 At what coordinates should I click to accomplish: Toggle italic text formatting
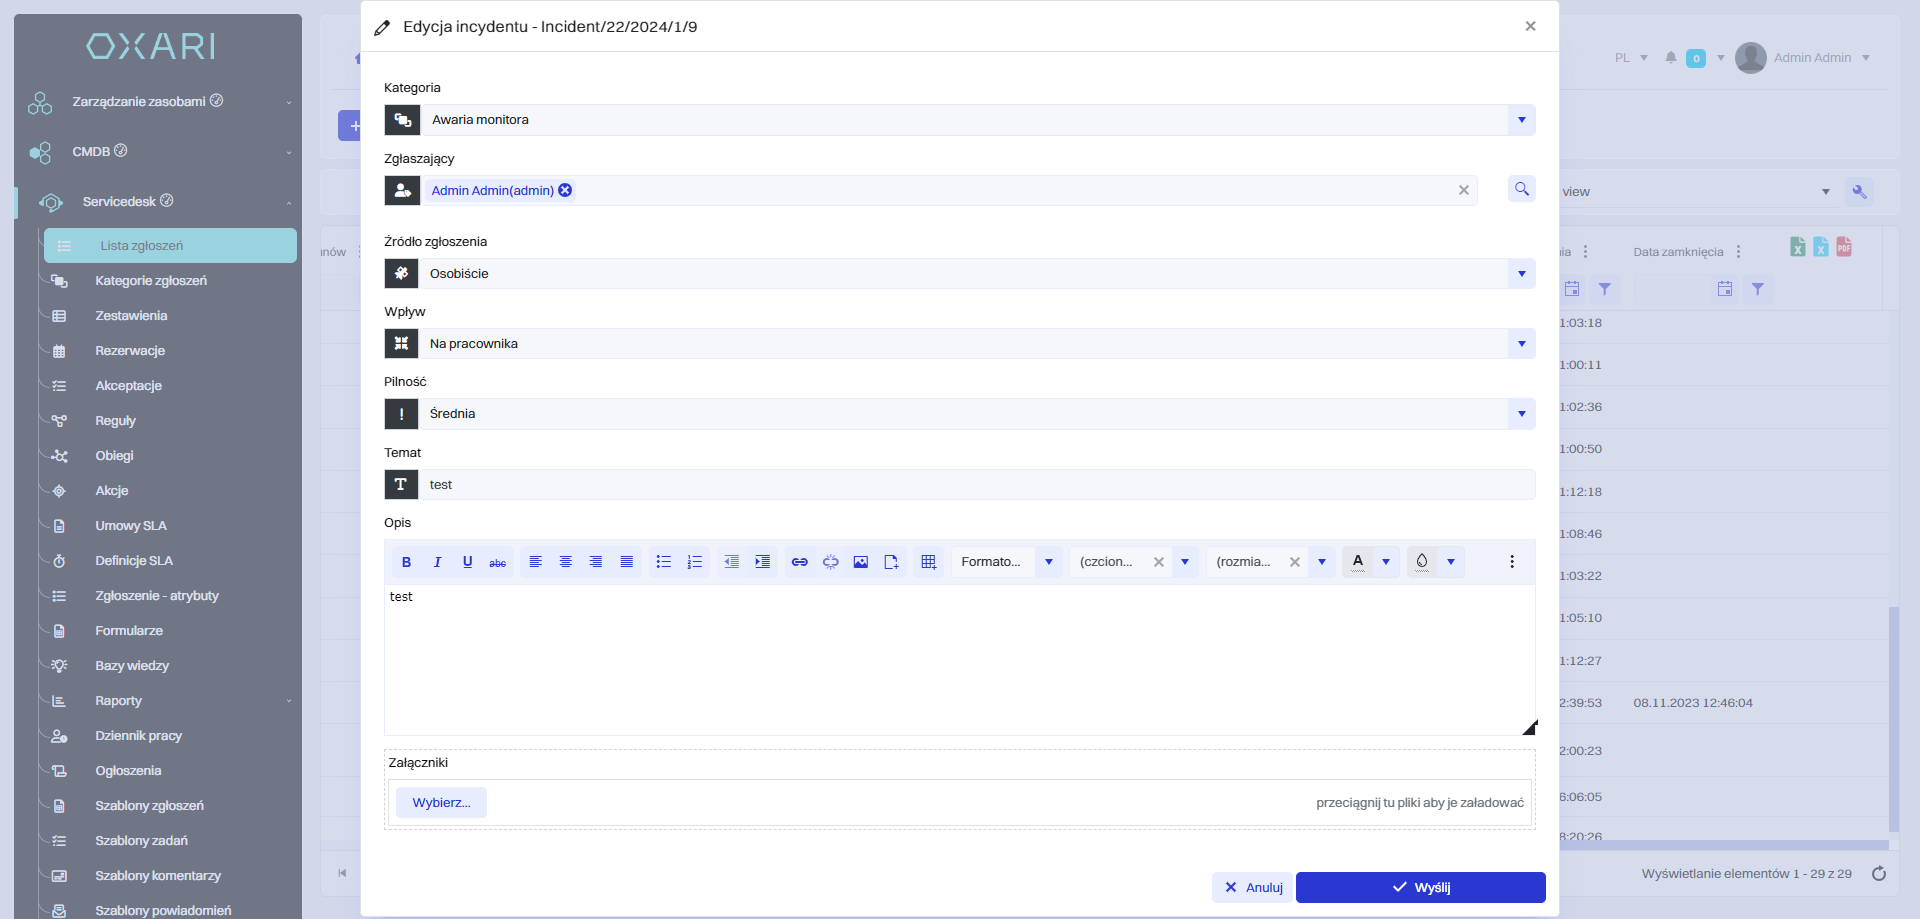click(x=437, y=562)
